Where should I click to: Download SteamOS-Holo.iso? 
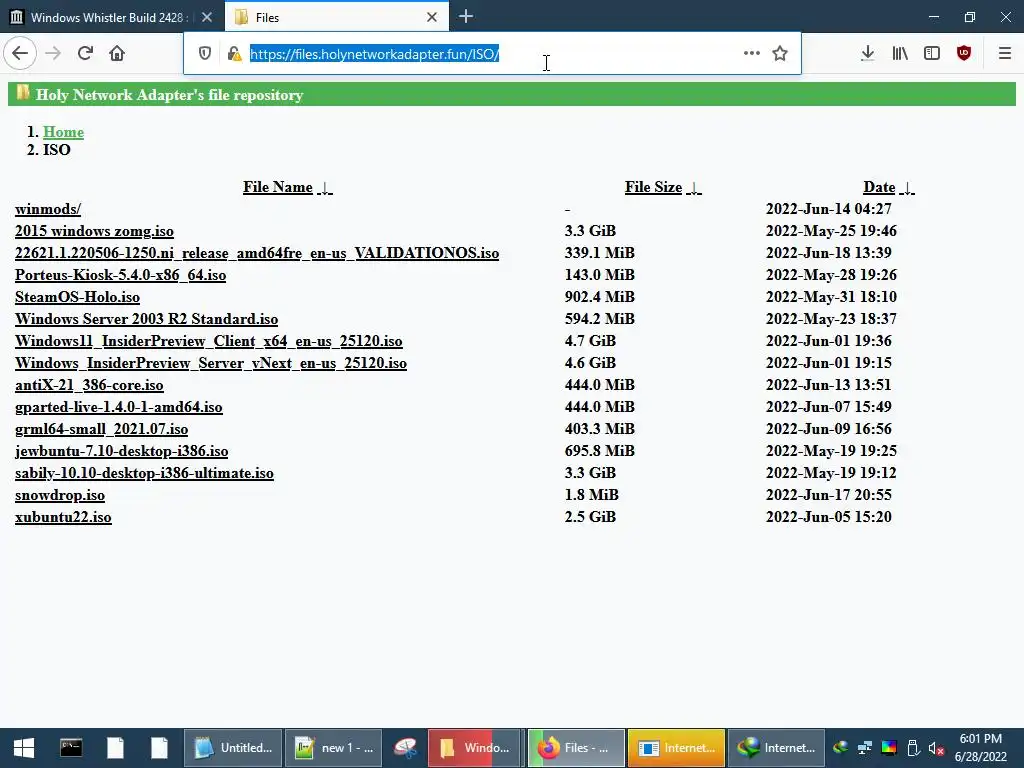(77, 297)
